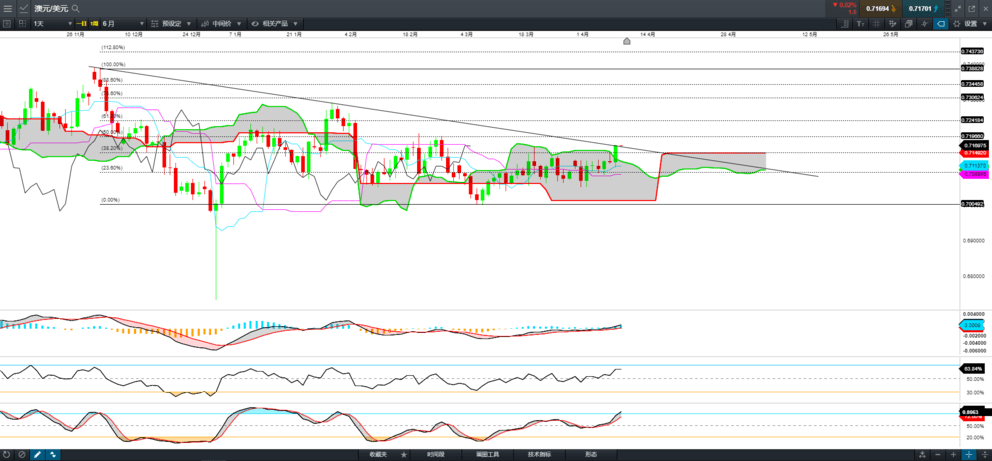
Task: Expand the 设置 dropdown arrow
Action: [x=985, y=23]
